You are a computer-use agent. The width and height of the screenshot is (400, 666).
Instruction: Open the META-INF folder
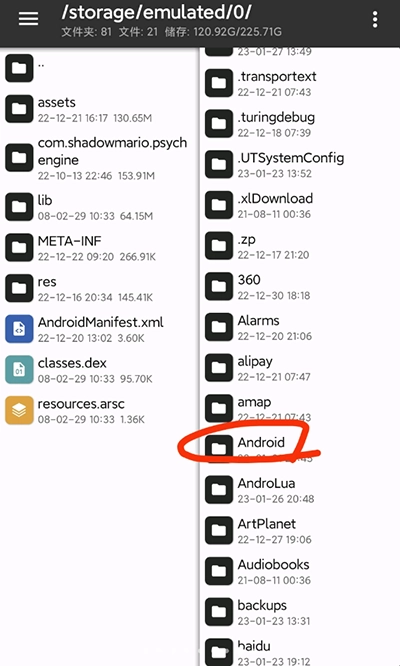pyautogui.click(x=99, y=248)
